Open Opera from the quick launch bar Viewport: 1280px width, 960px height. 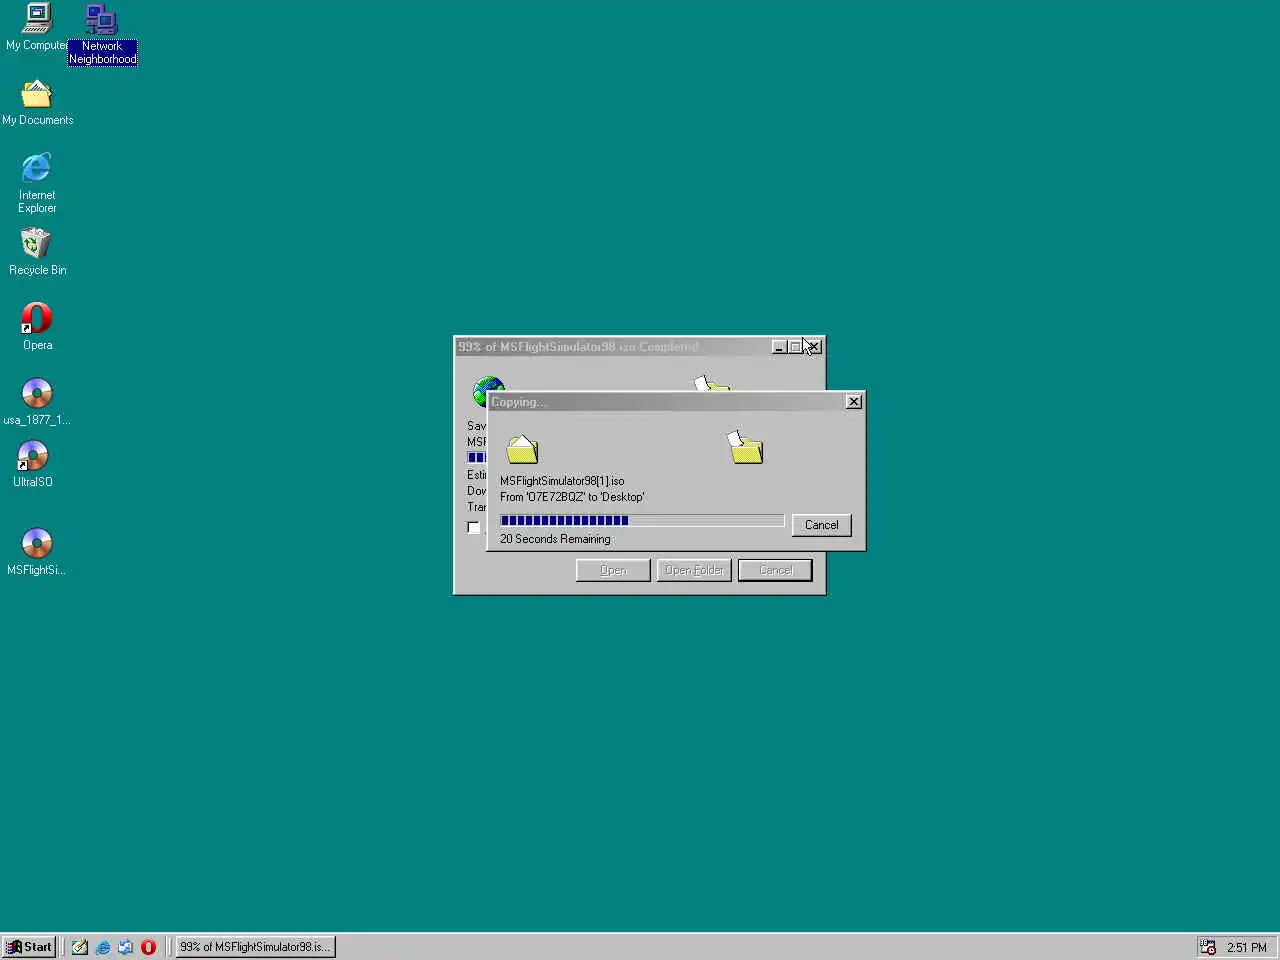tap(149, 947)
